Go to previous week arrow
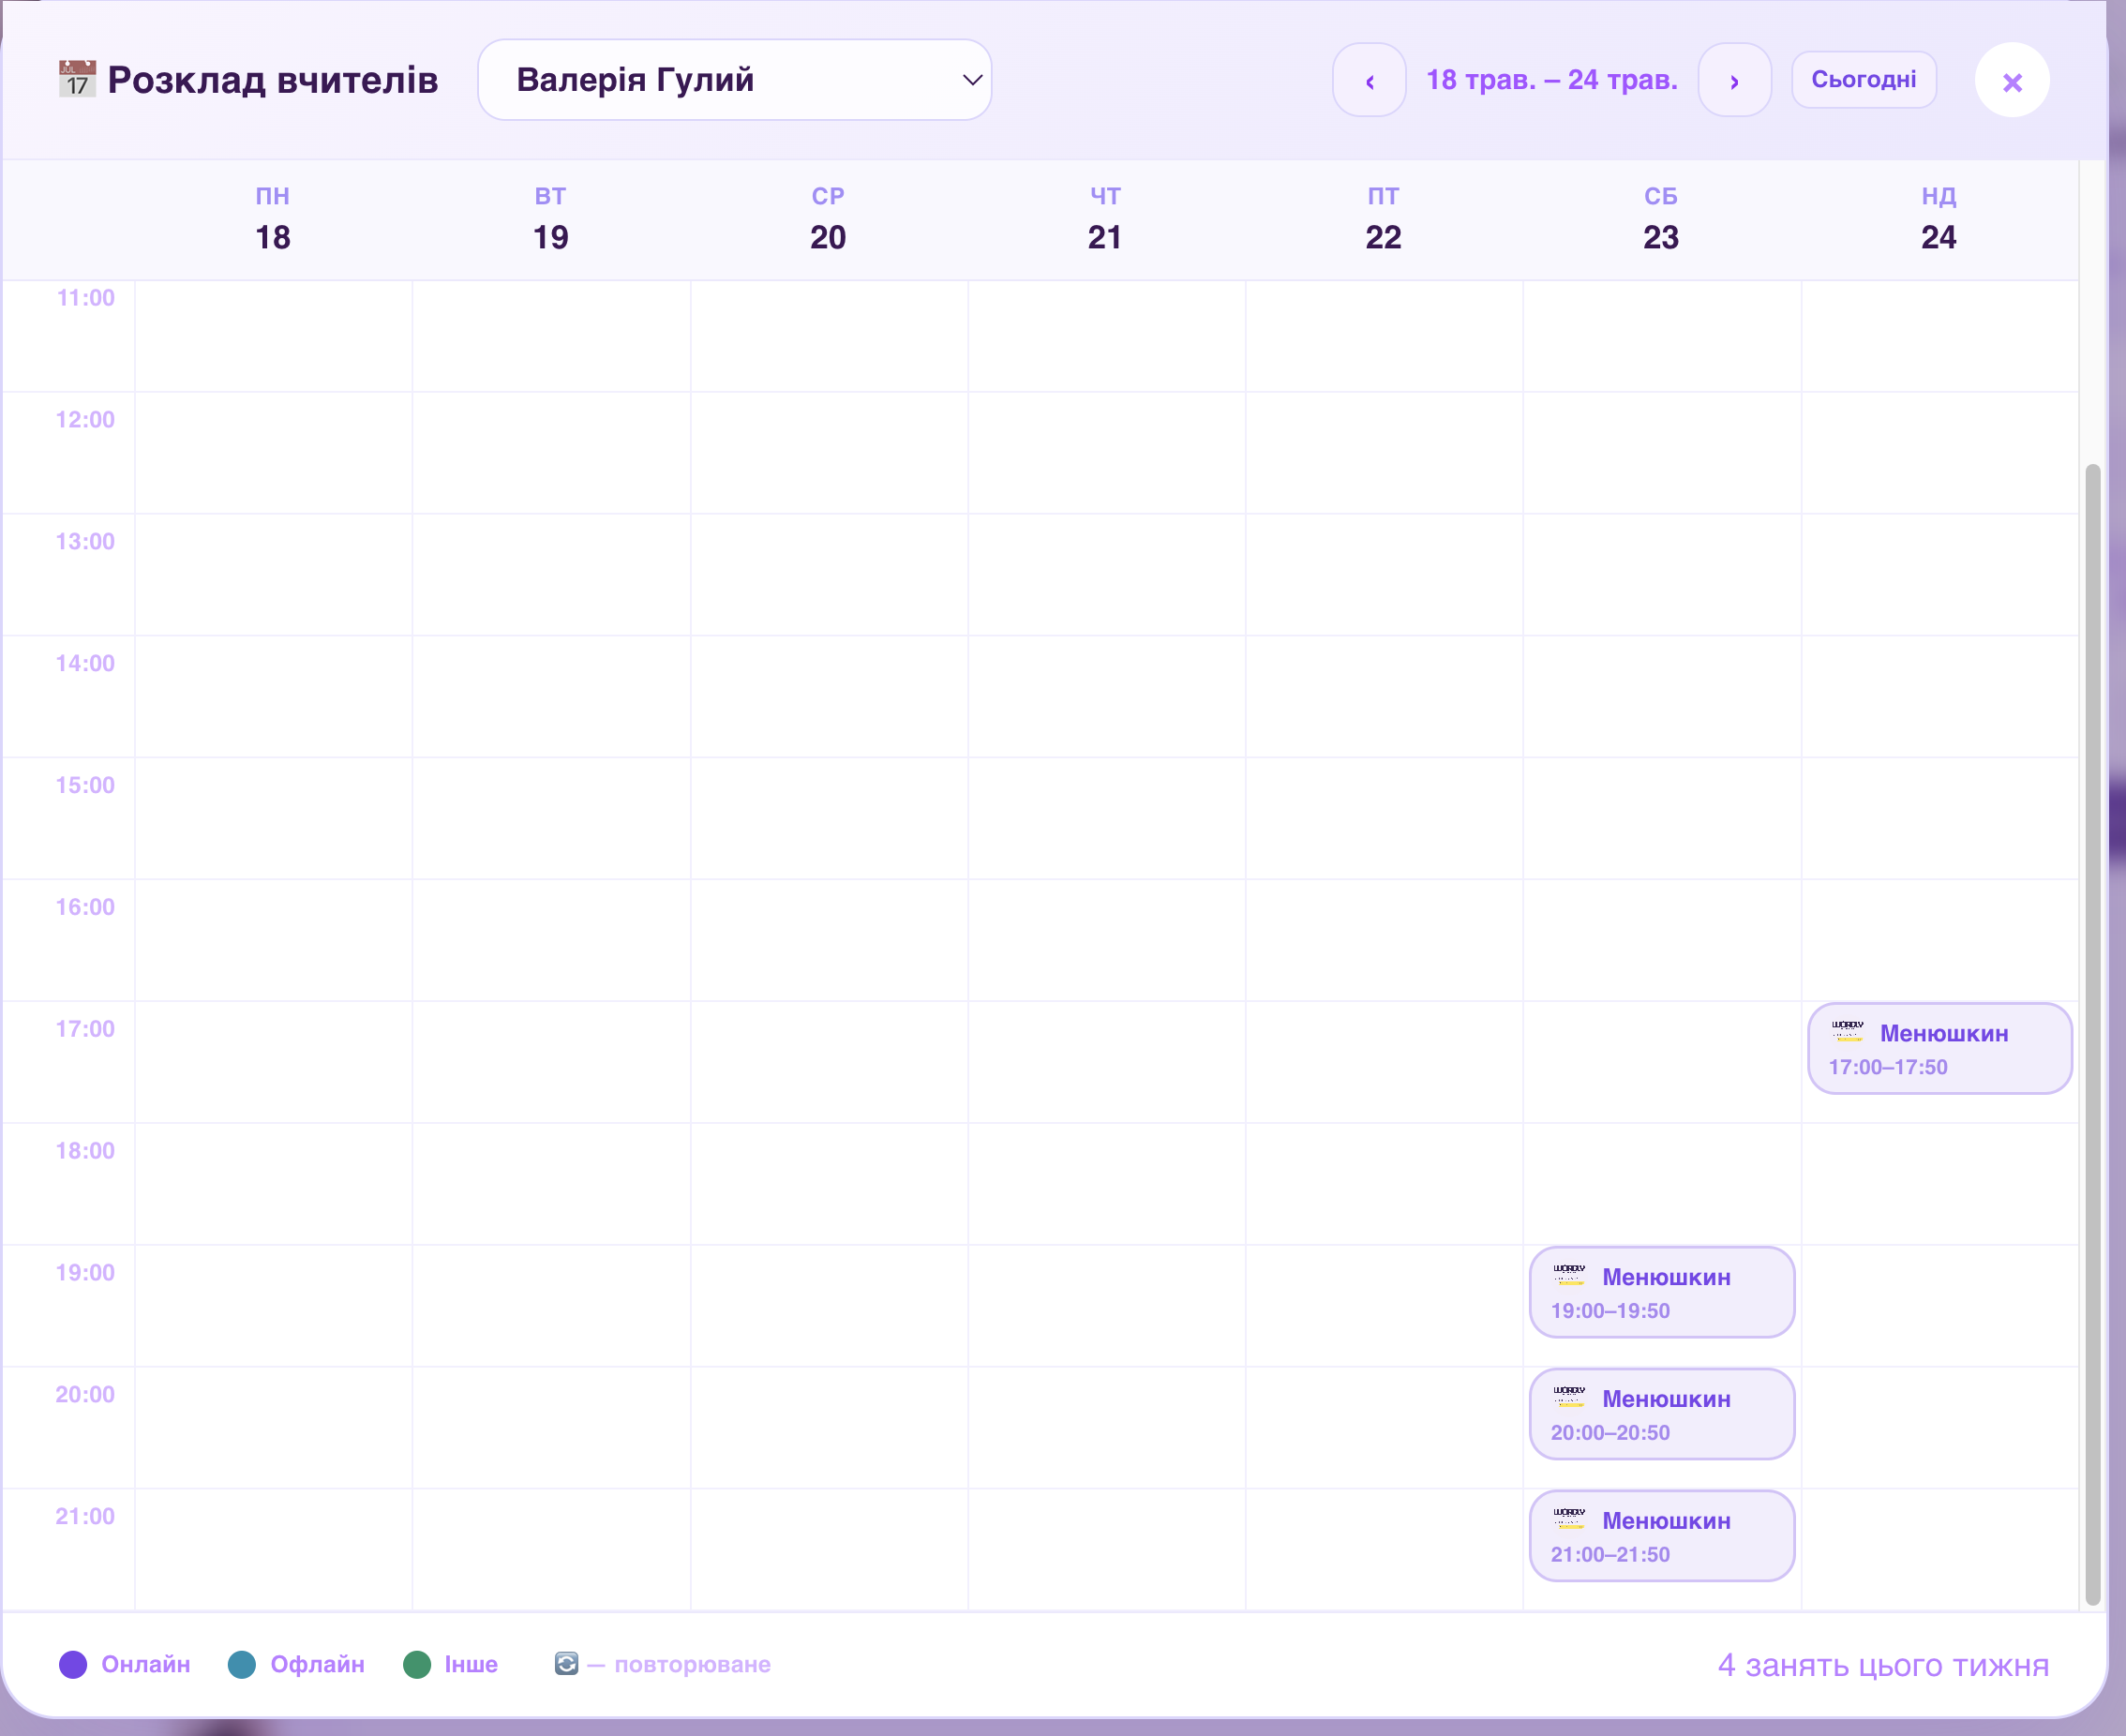 1369,80
